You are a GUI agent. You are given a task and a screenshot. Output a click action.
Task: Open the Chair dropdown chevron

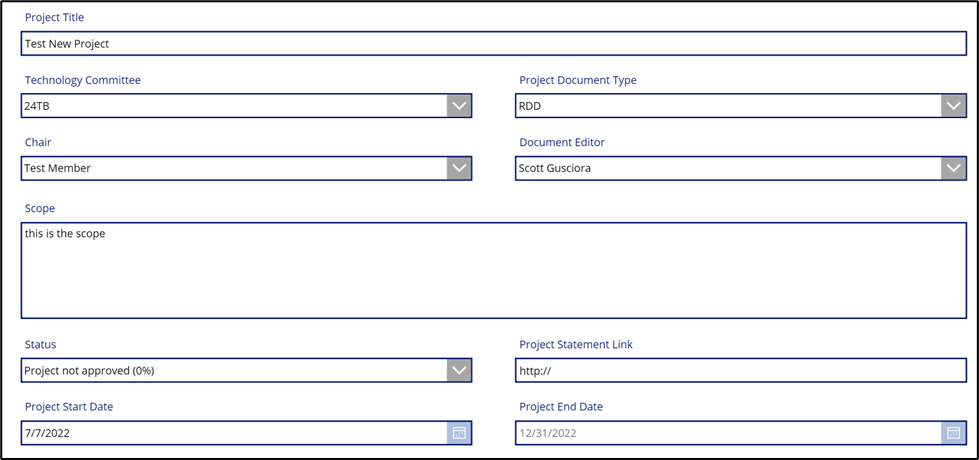coord(459,168)
